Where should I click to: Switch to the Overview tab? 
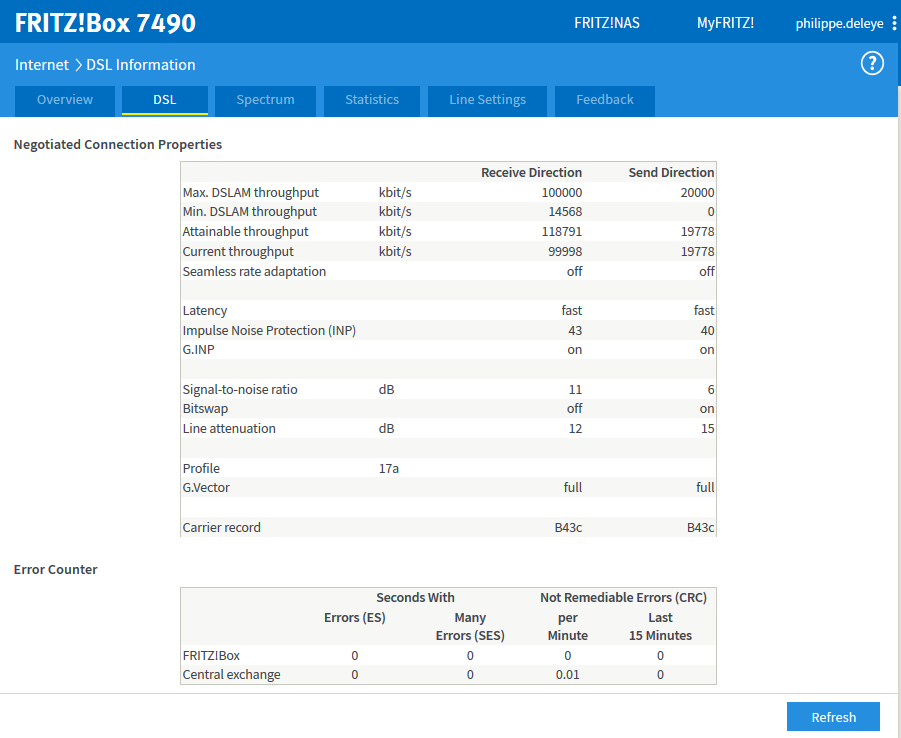(65, 100)
